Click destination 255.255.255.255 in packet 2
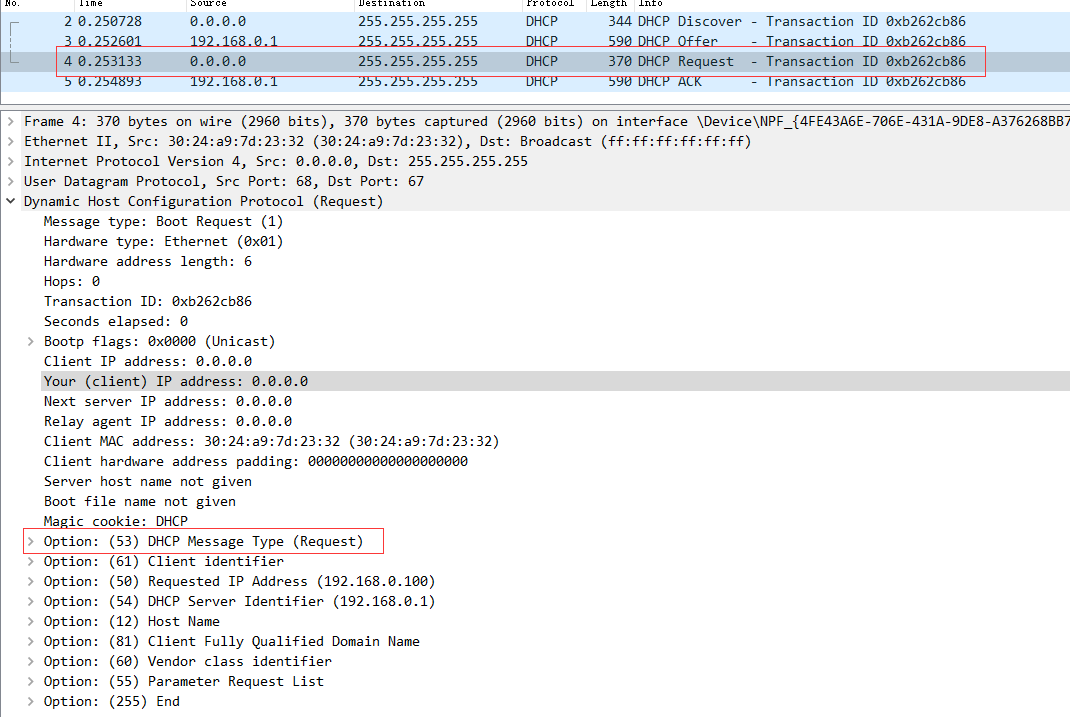The height and width of the screenshot is (717, 1070). coord(418,22)
